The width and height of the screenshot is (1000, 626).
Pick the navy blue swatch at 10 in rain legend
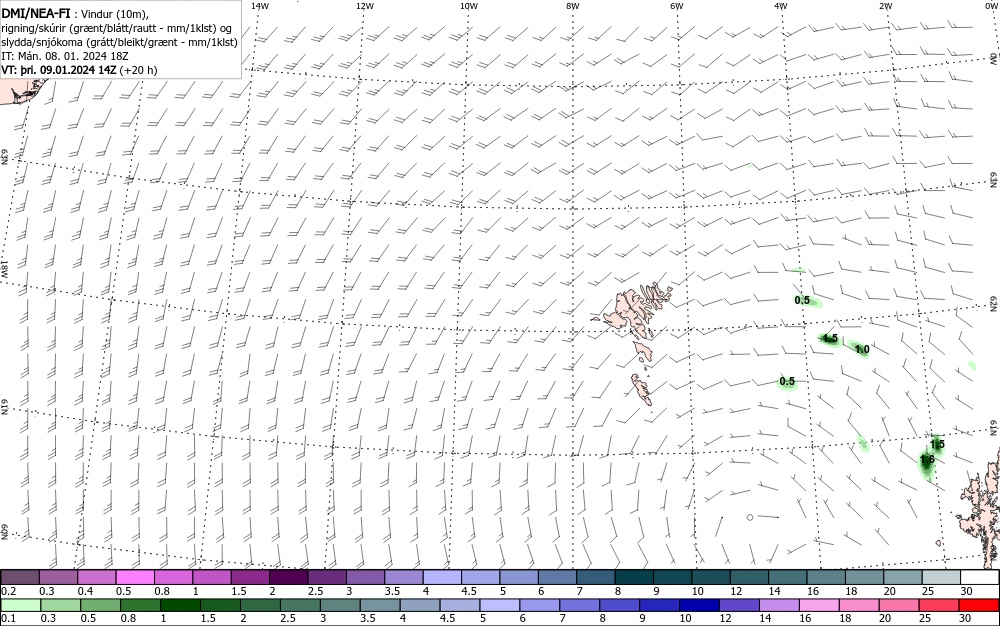(x=698, y=605)
